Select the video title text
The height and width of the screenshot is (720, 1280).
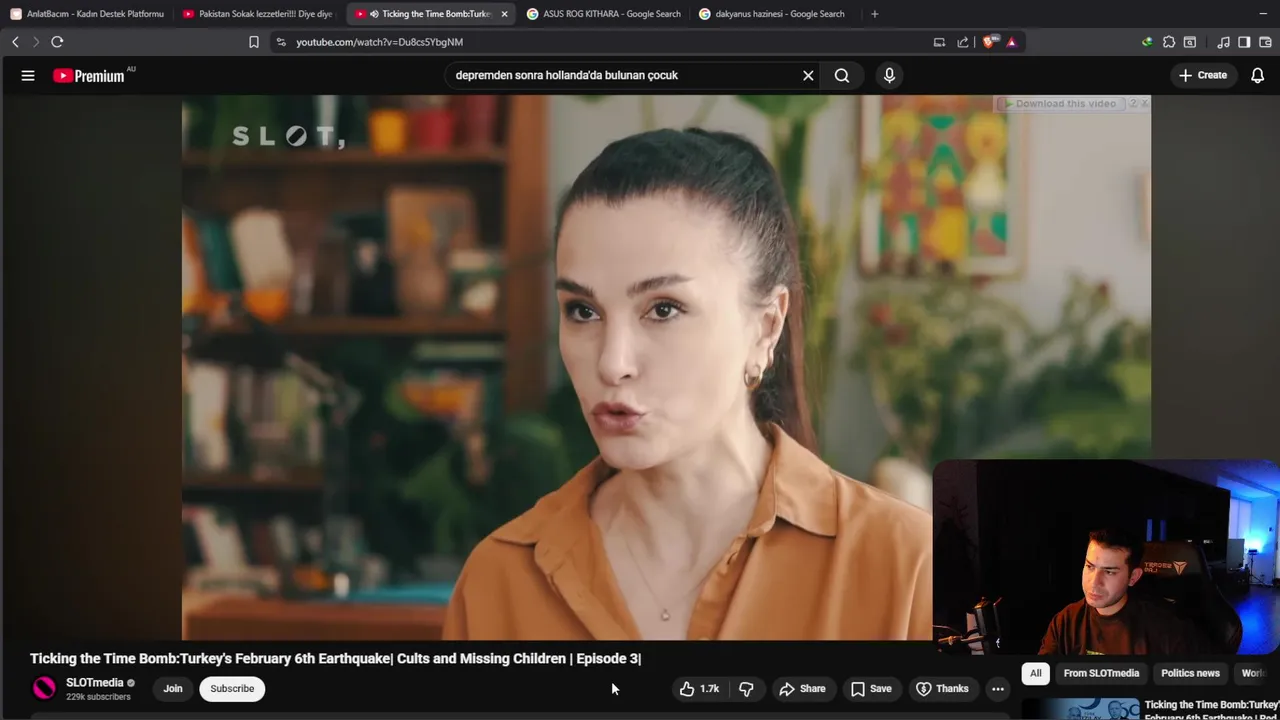pos(335,658)
